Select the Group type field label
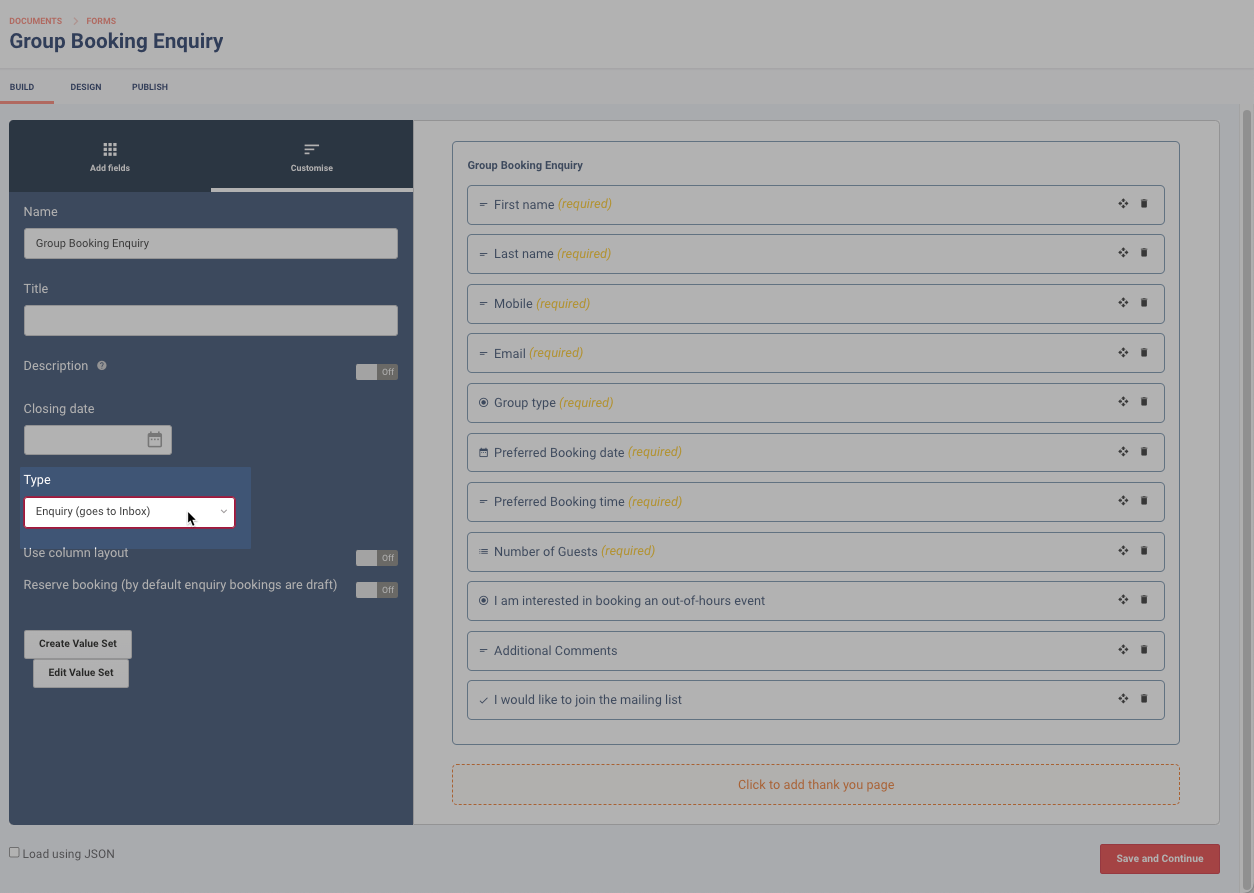 pos(525,403)
